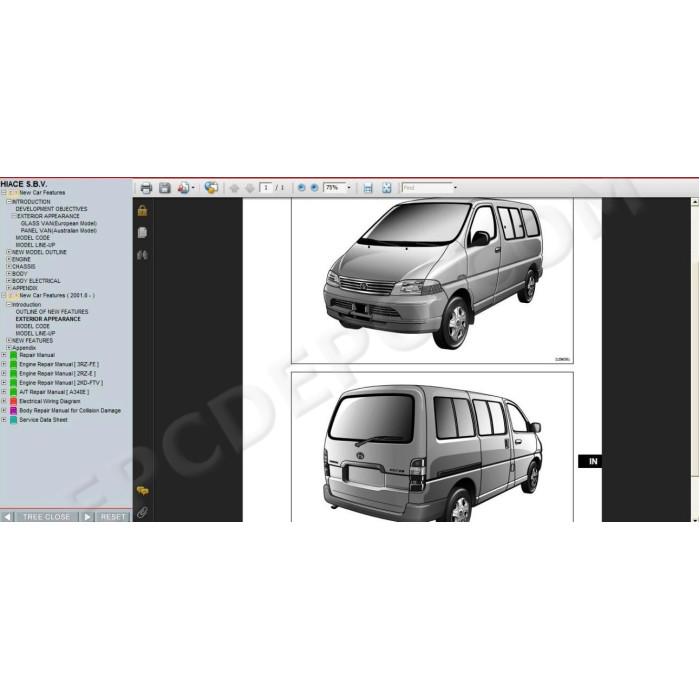Click the left arrow beside TREE CLOSE
The height and width of the screenshot is (700, 700).
[7, 517]
